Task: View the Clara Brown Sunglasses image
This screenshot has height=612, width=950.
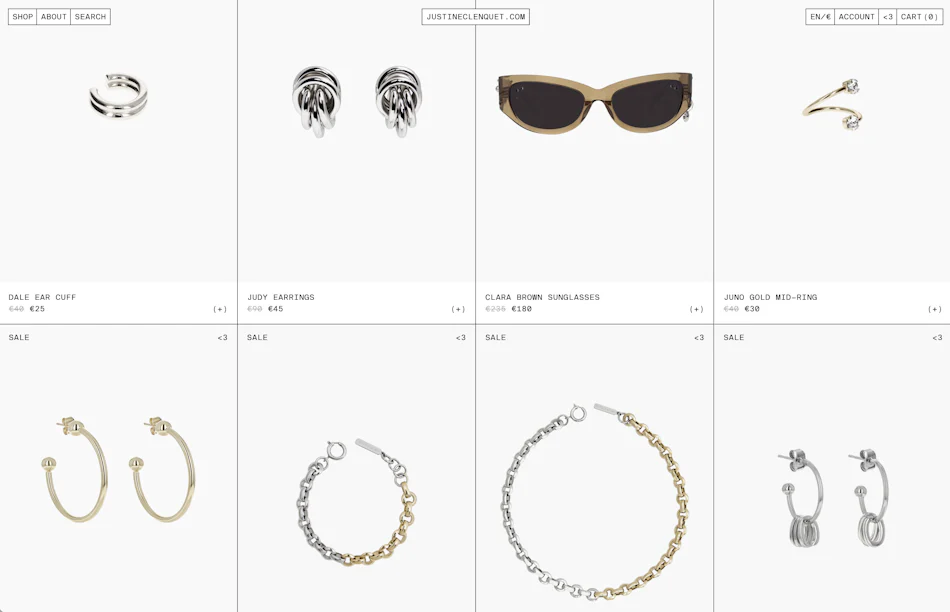Action: 594,104
